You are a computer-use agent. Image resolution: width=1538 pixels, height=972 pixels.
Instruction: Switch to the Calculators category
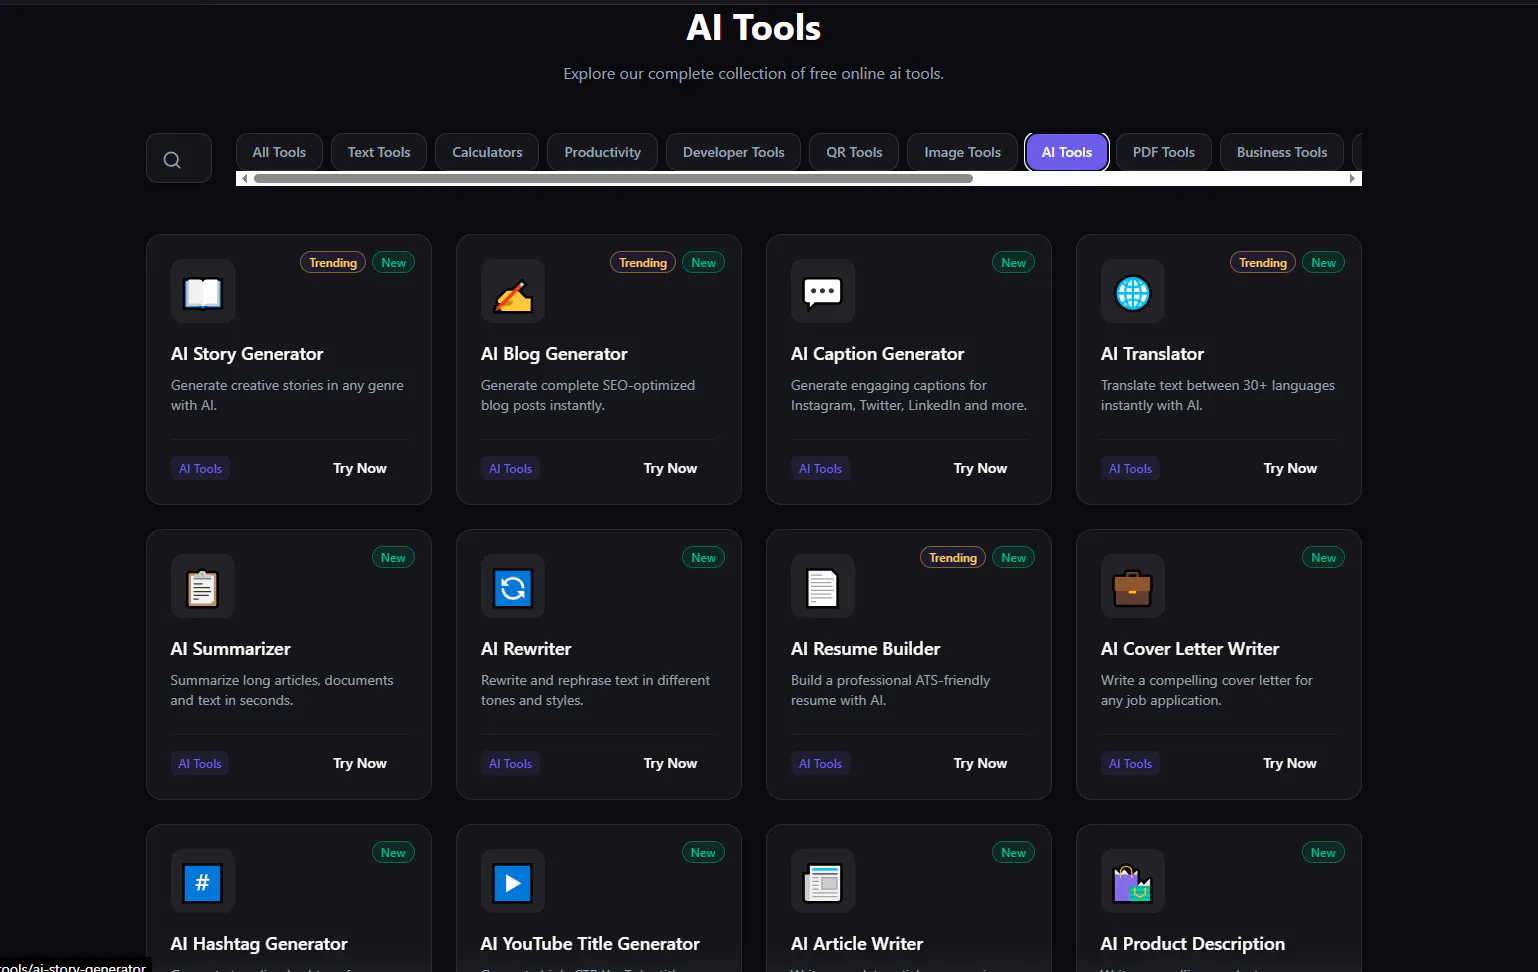pos(487,152)
